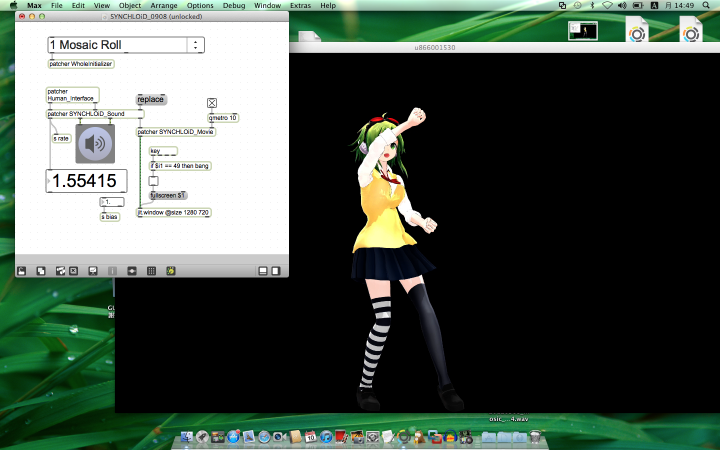Image resolution: width=720 pixels, height=450 pixels.
Task: Show the grid icon in patcher toolbar
Action: 152,271
